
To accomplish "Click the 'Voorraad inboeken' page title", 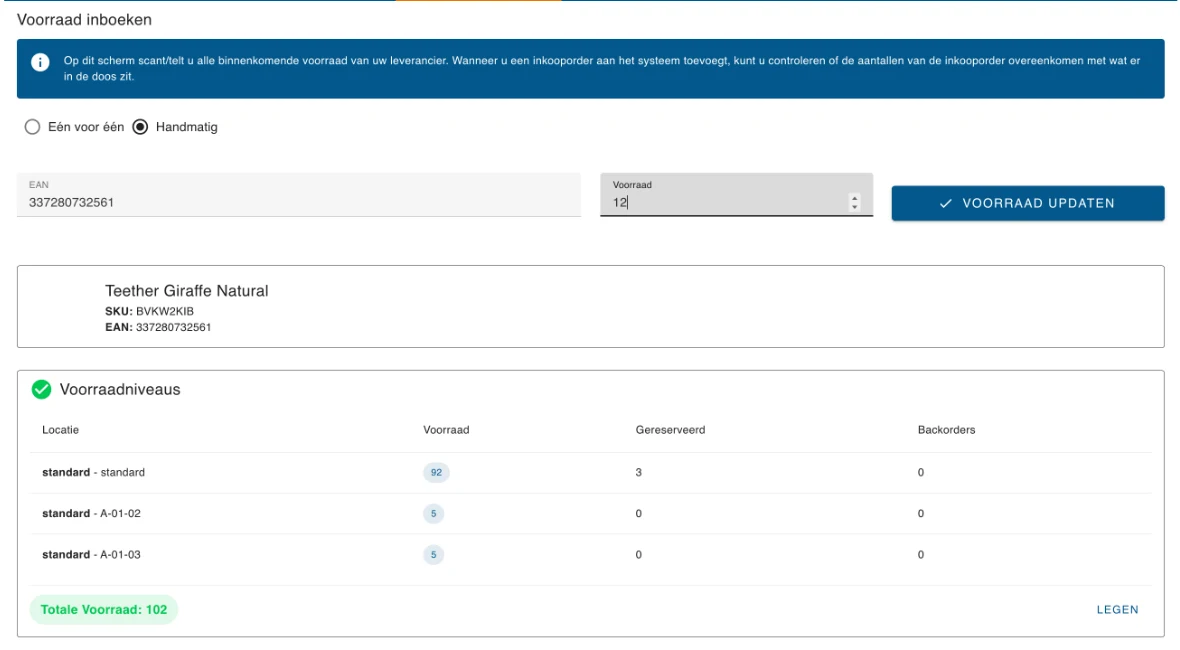I will [x=84, y=20].
